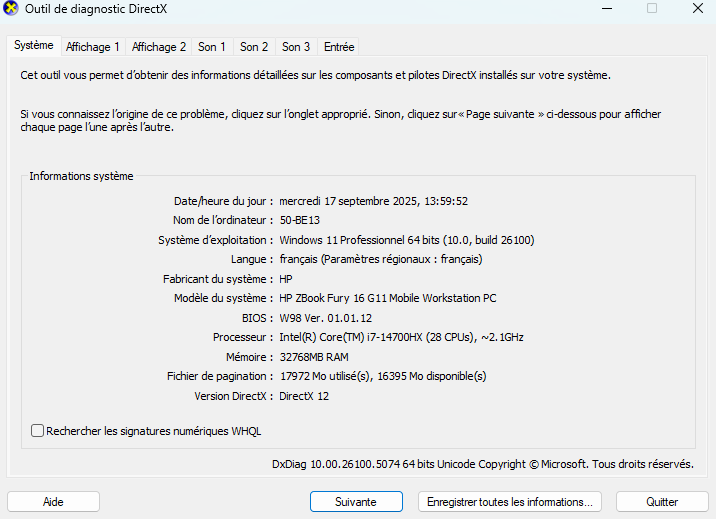The width and height of the screenshot is (716, 519).
Task: Click the Intel Core i7-14700HX processor text
Action: pyautogui.click(x=402, y=338)
